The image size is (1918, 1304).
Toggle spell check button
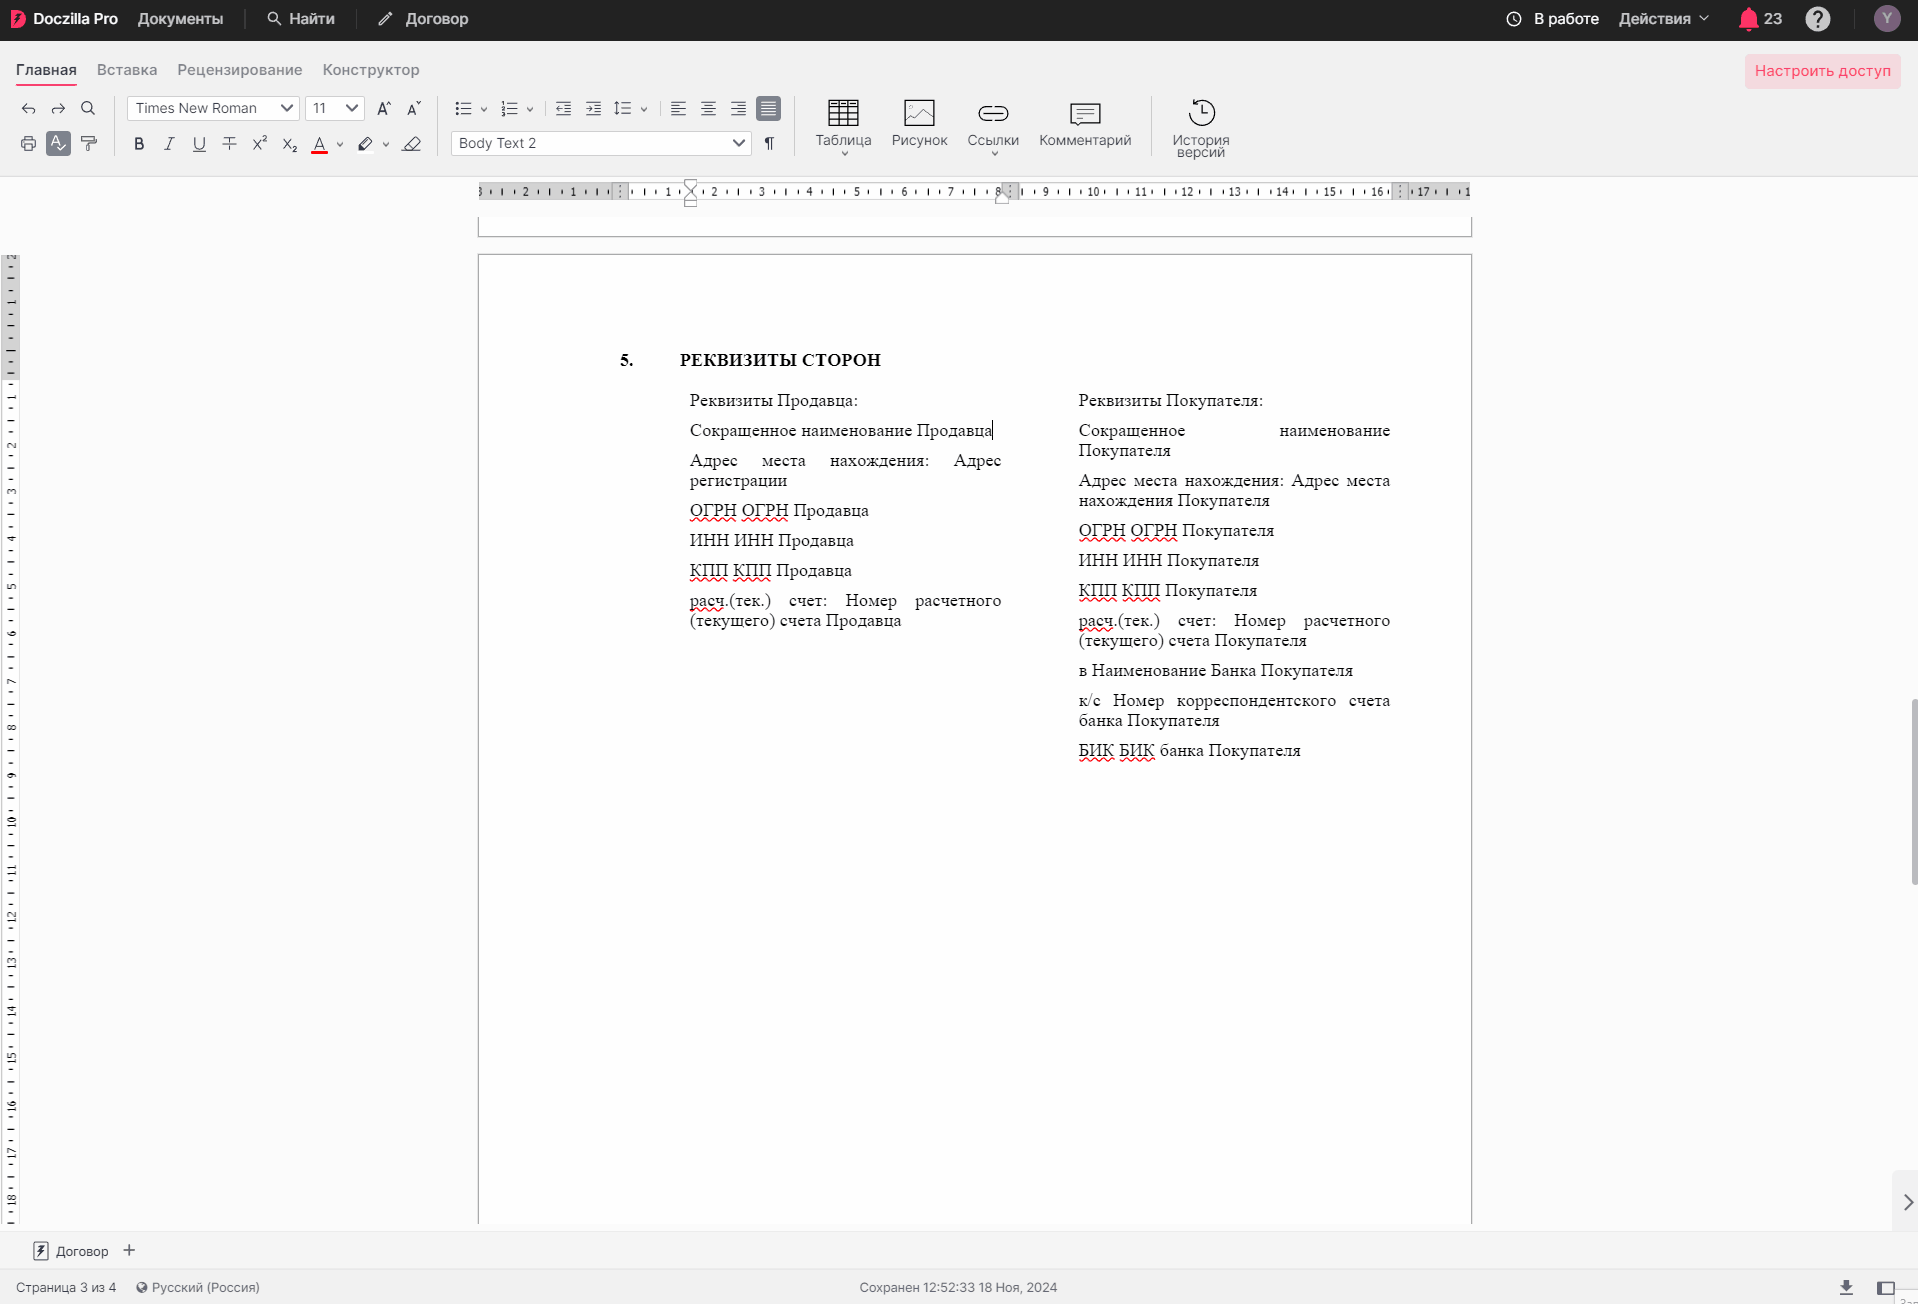tap(58, 144)
